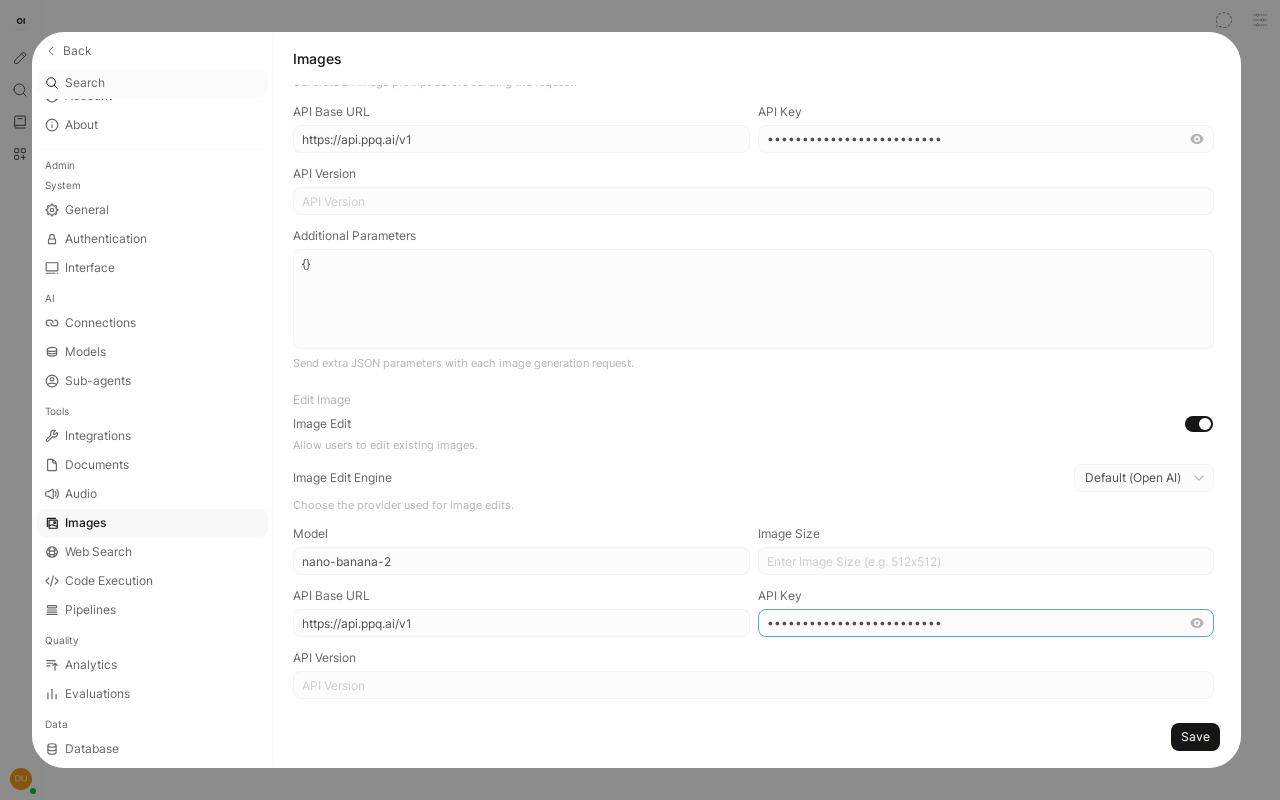Click the globe icon beside Web Search
This screenshot has width=1280, height=800.
click(x=52, y=552)
